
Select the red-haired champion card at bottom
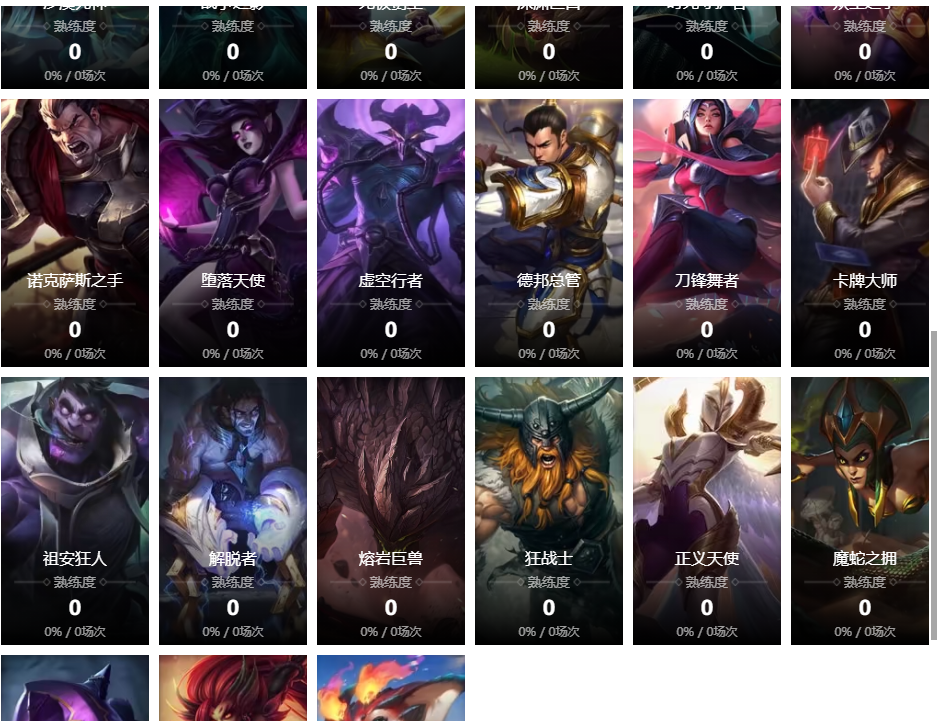pyautogui.click(x=232, y=688)
